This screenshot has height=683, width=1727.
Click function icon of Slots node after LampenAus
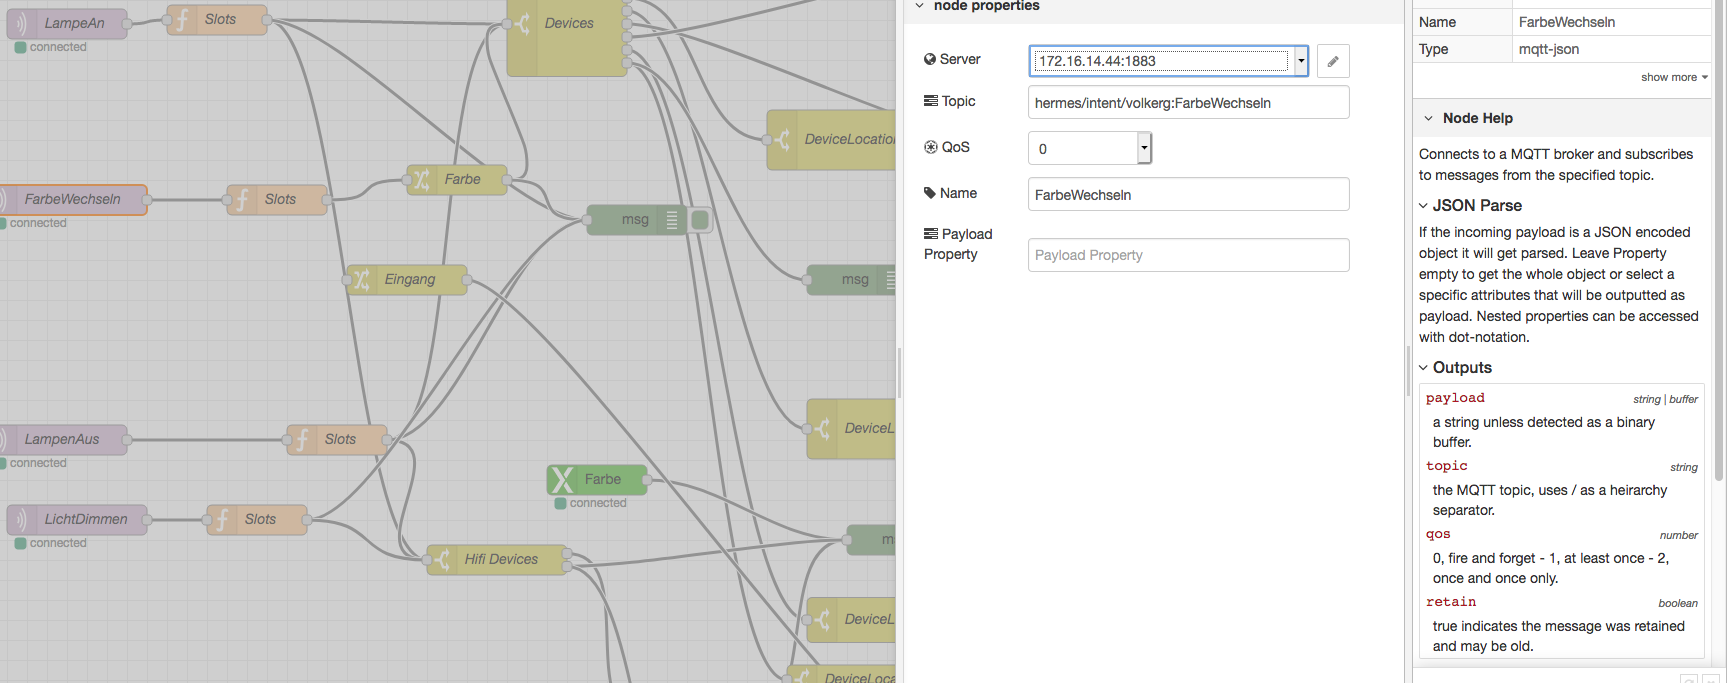[302, 439]
